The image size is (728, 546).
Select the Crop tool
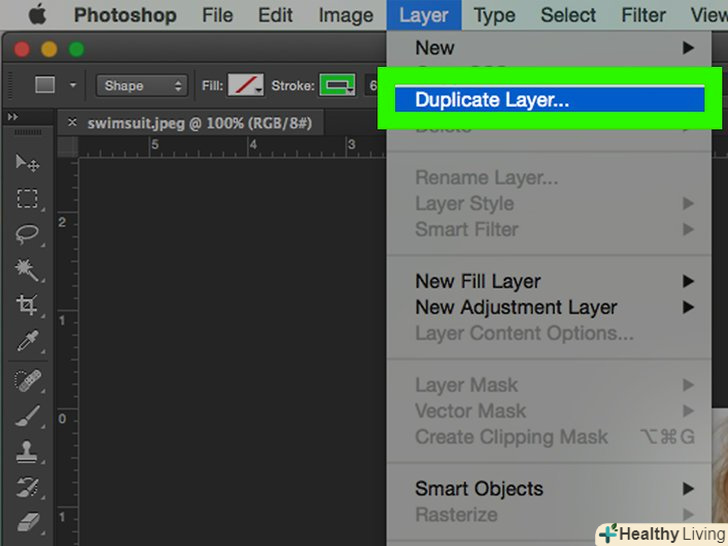pyautogui.click(x=27, y=305)
